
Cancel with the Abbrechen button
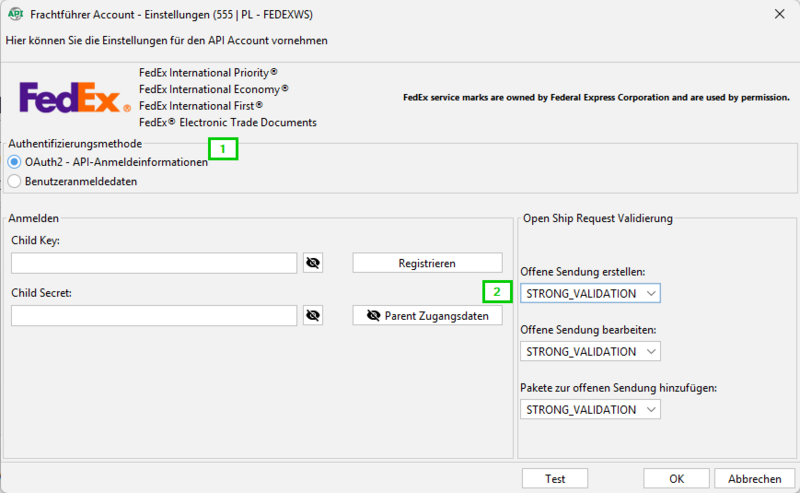[754, 479]
